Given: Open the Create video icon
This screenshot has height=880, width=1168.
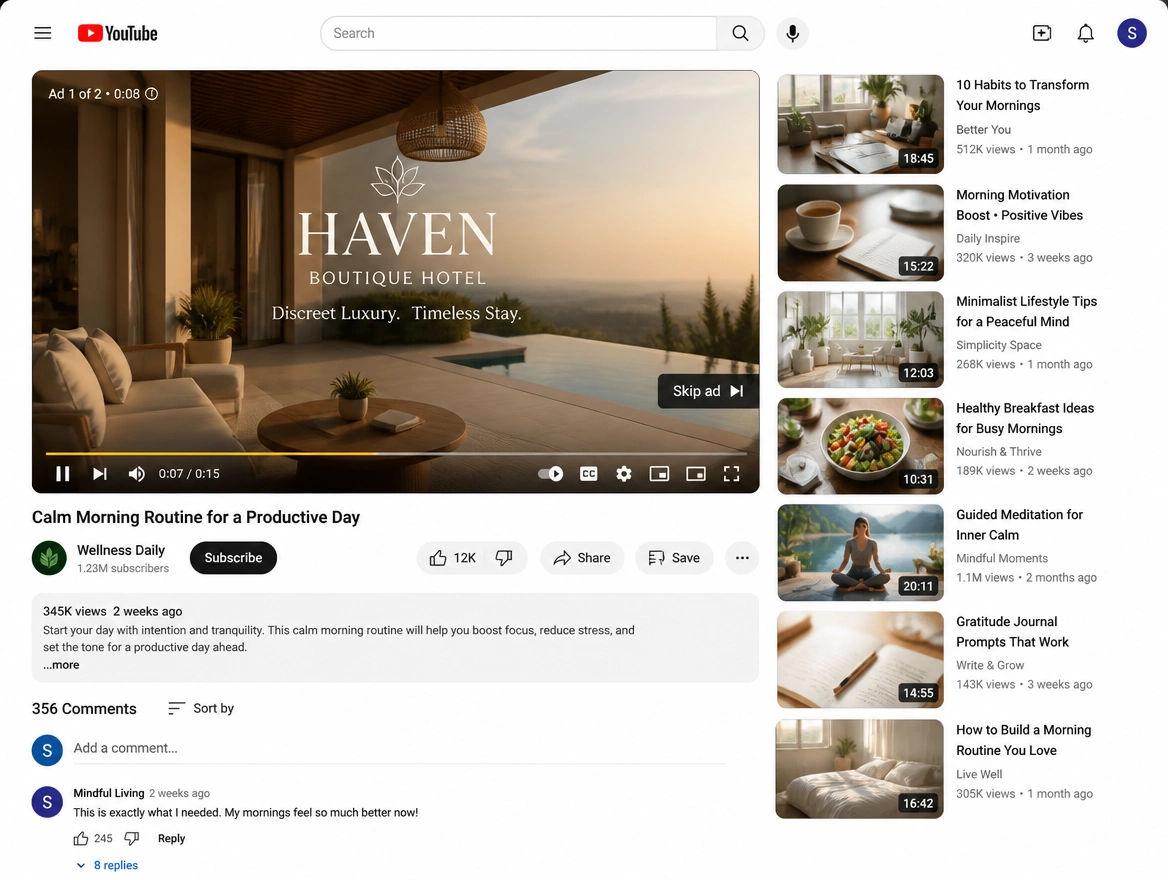Looking at the screenshot, I should coord(1041,33).
